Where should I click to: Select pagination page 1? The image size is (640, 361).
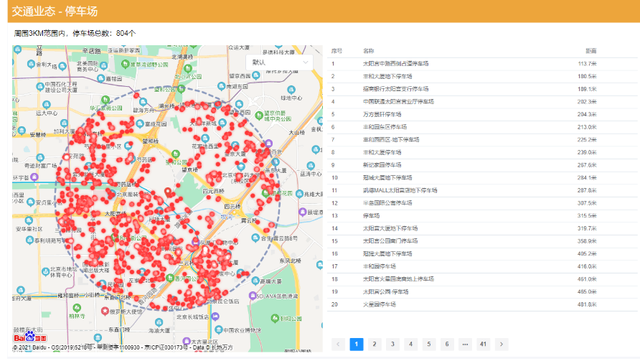point(356,344)
